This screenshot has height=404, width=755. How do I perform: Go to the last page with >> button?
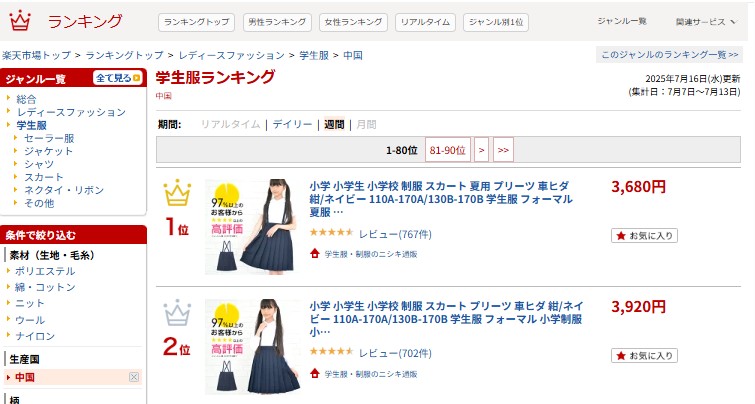point(503,150)
